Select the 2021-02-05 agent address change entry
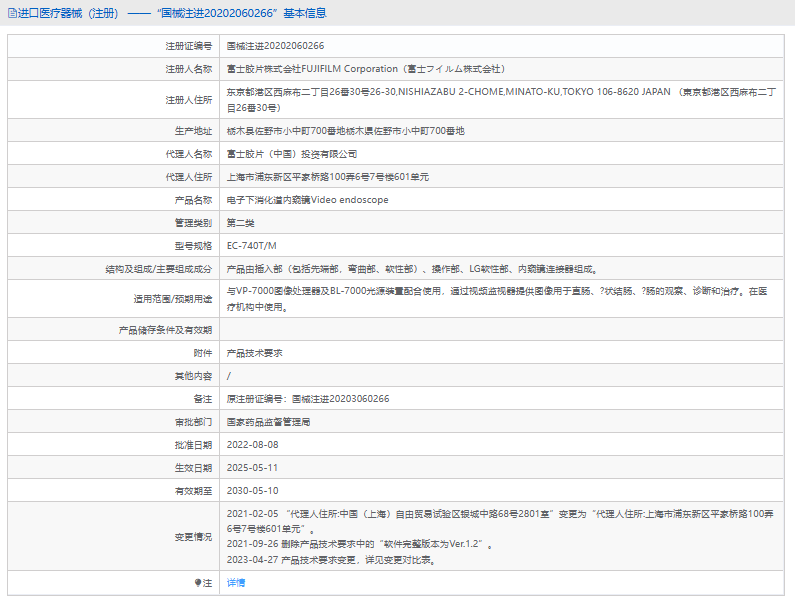The height and width of the screenshot is (604, 795). (500, 521)
